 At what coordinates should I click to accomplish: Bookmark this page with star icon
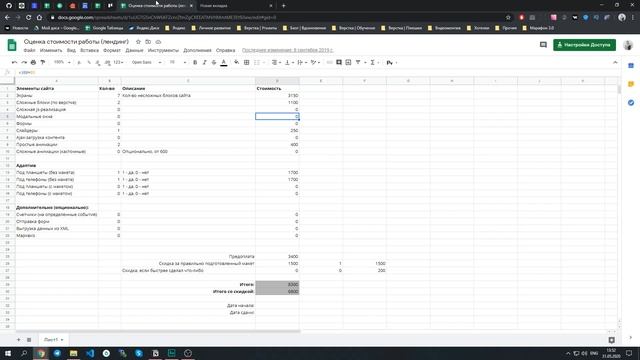(x=508, y=18)
